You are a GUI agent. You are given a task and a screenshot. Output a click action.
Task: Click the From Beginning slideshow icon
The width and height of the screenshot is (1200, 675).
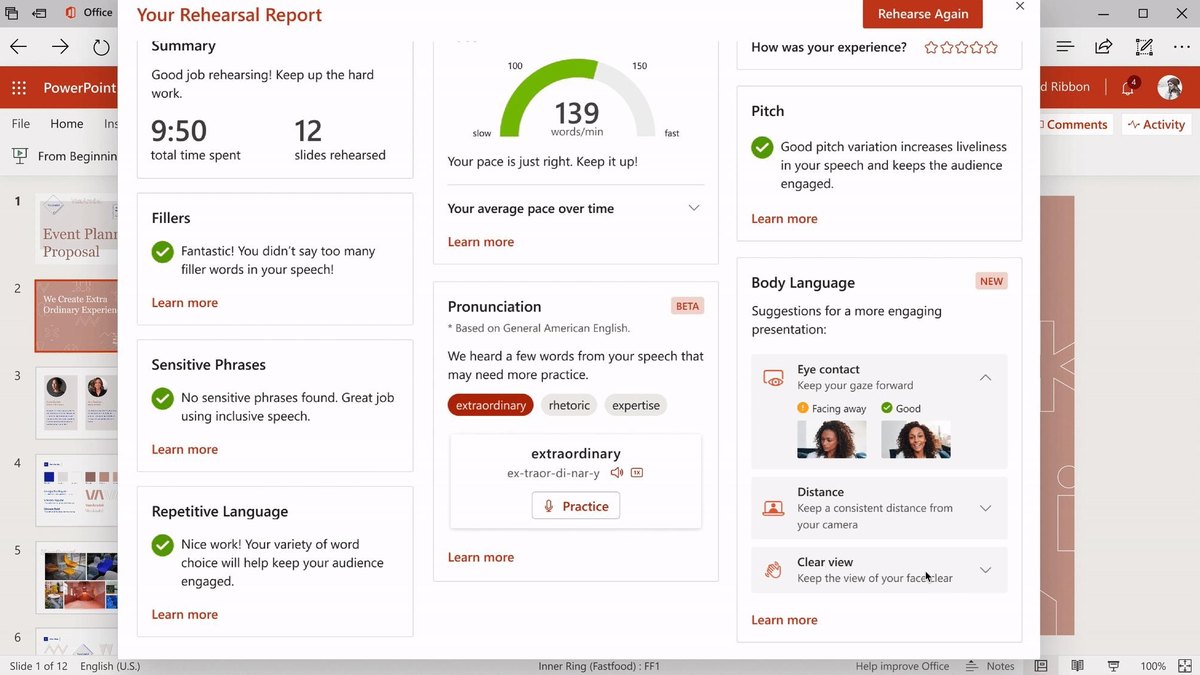(19, 156)
